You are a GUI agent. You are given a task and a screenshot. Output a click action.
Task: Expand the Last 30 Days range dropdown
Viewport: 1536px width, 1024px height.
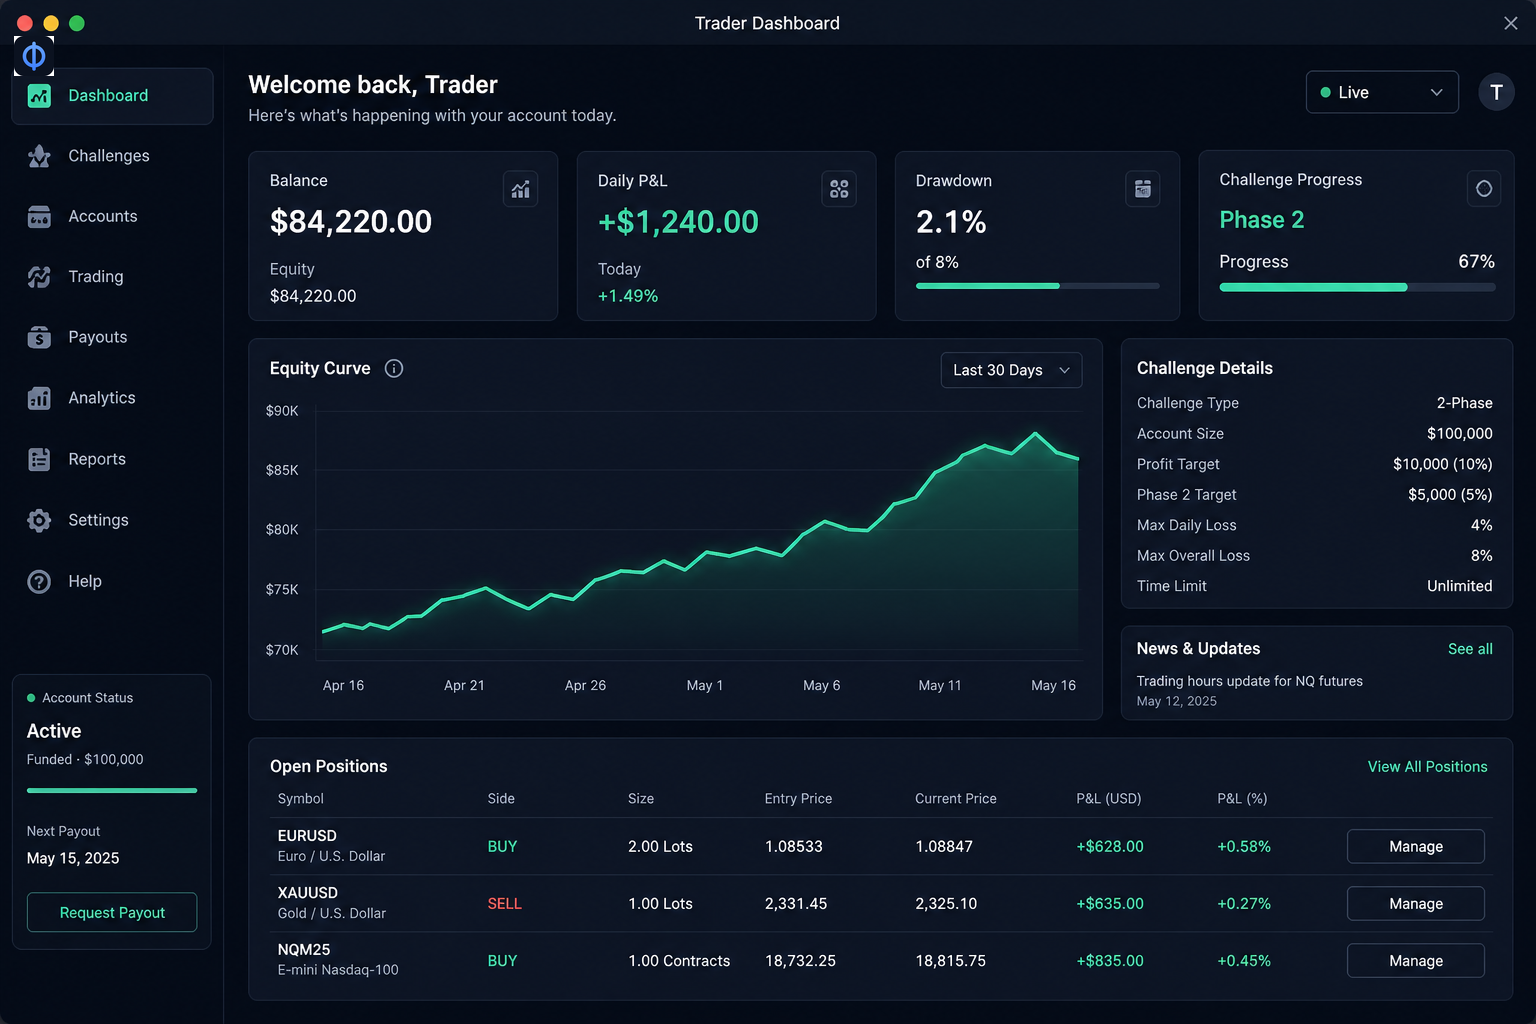(1011, 370)
